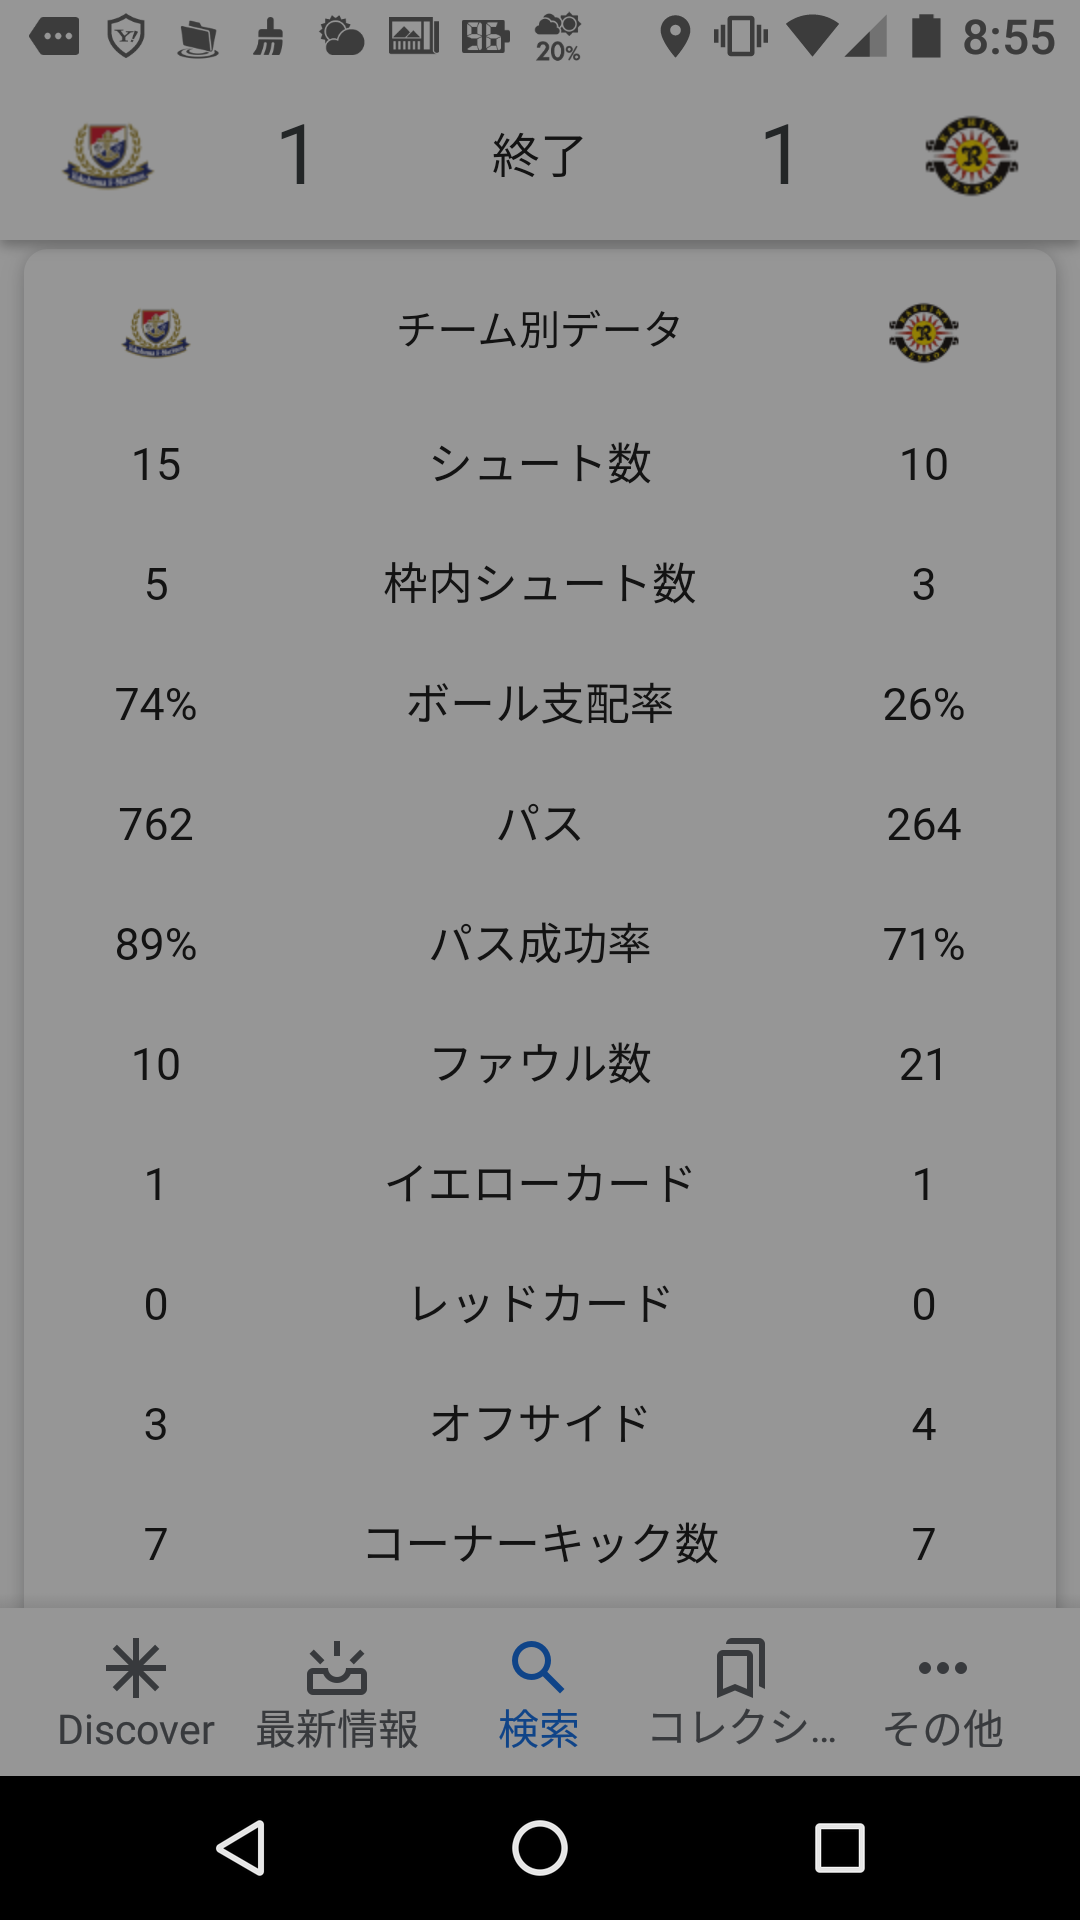Open the 最新情報 updates tab

click(337, 1694)
